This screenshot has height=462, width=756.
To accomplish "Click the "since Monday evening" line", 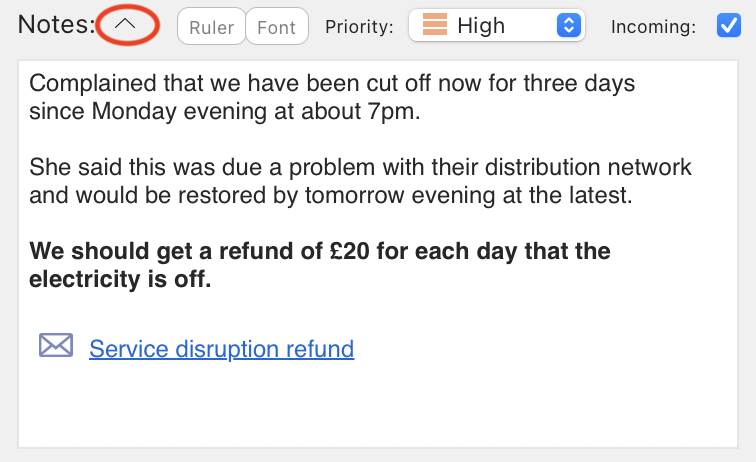I will pos(225,111).
